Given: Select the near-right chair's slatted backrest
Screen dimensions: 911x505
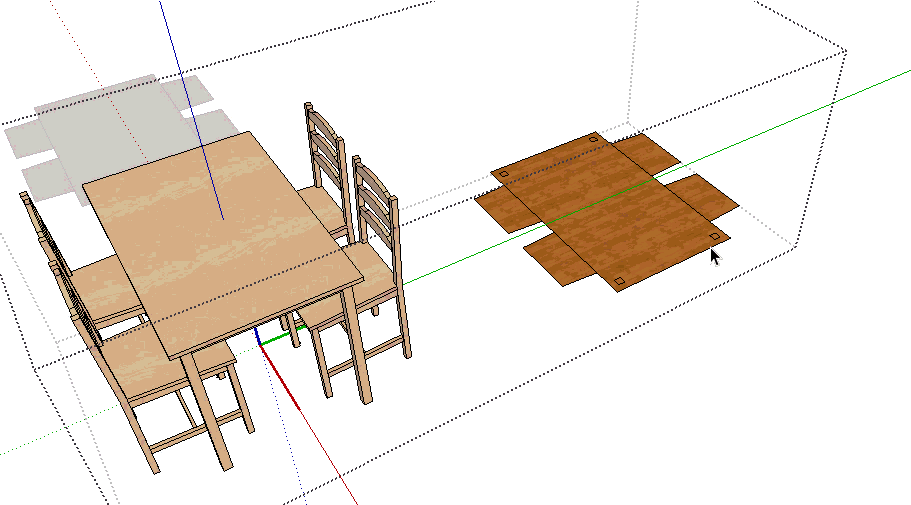Looking at the screenshot, I should pyautogui.click(x=375, y=203).
